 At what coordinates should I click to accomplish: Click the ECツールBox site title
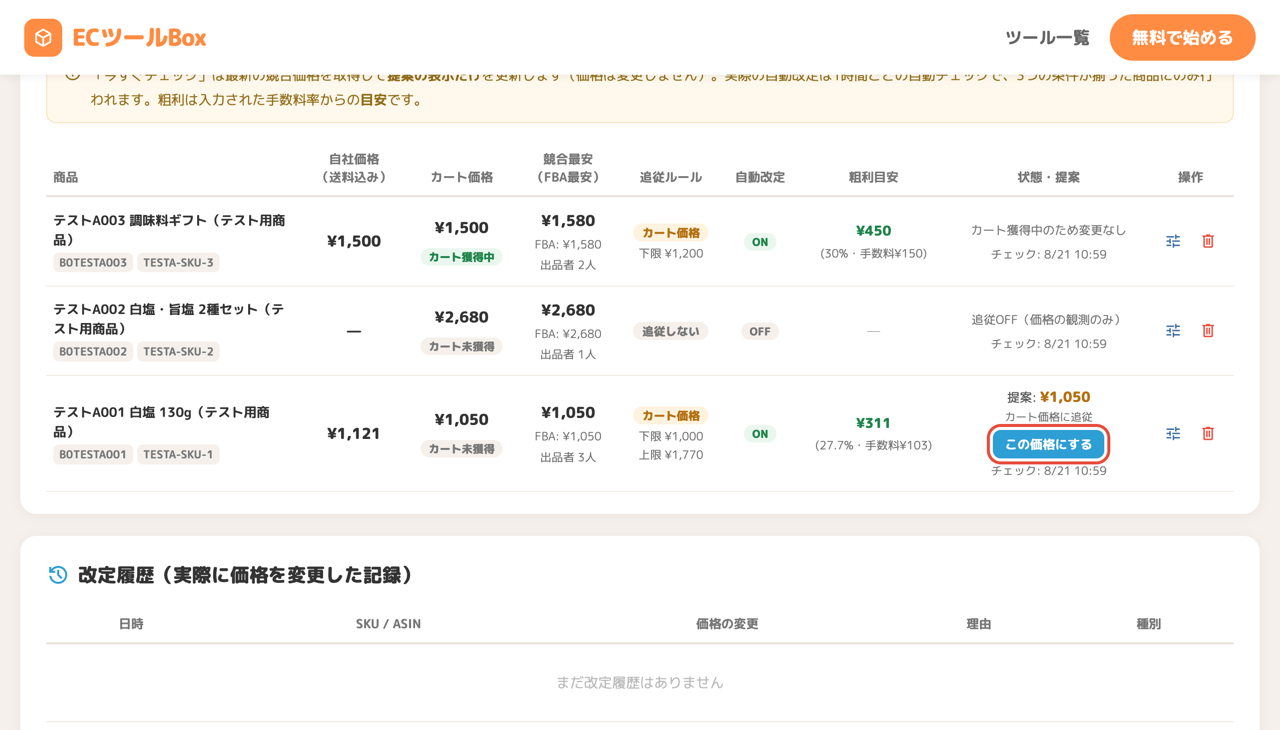[x=139, y=38]
